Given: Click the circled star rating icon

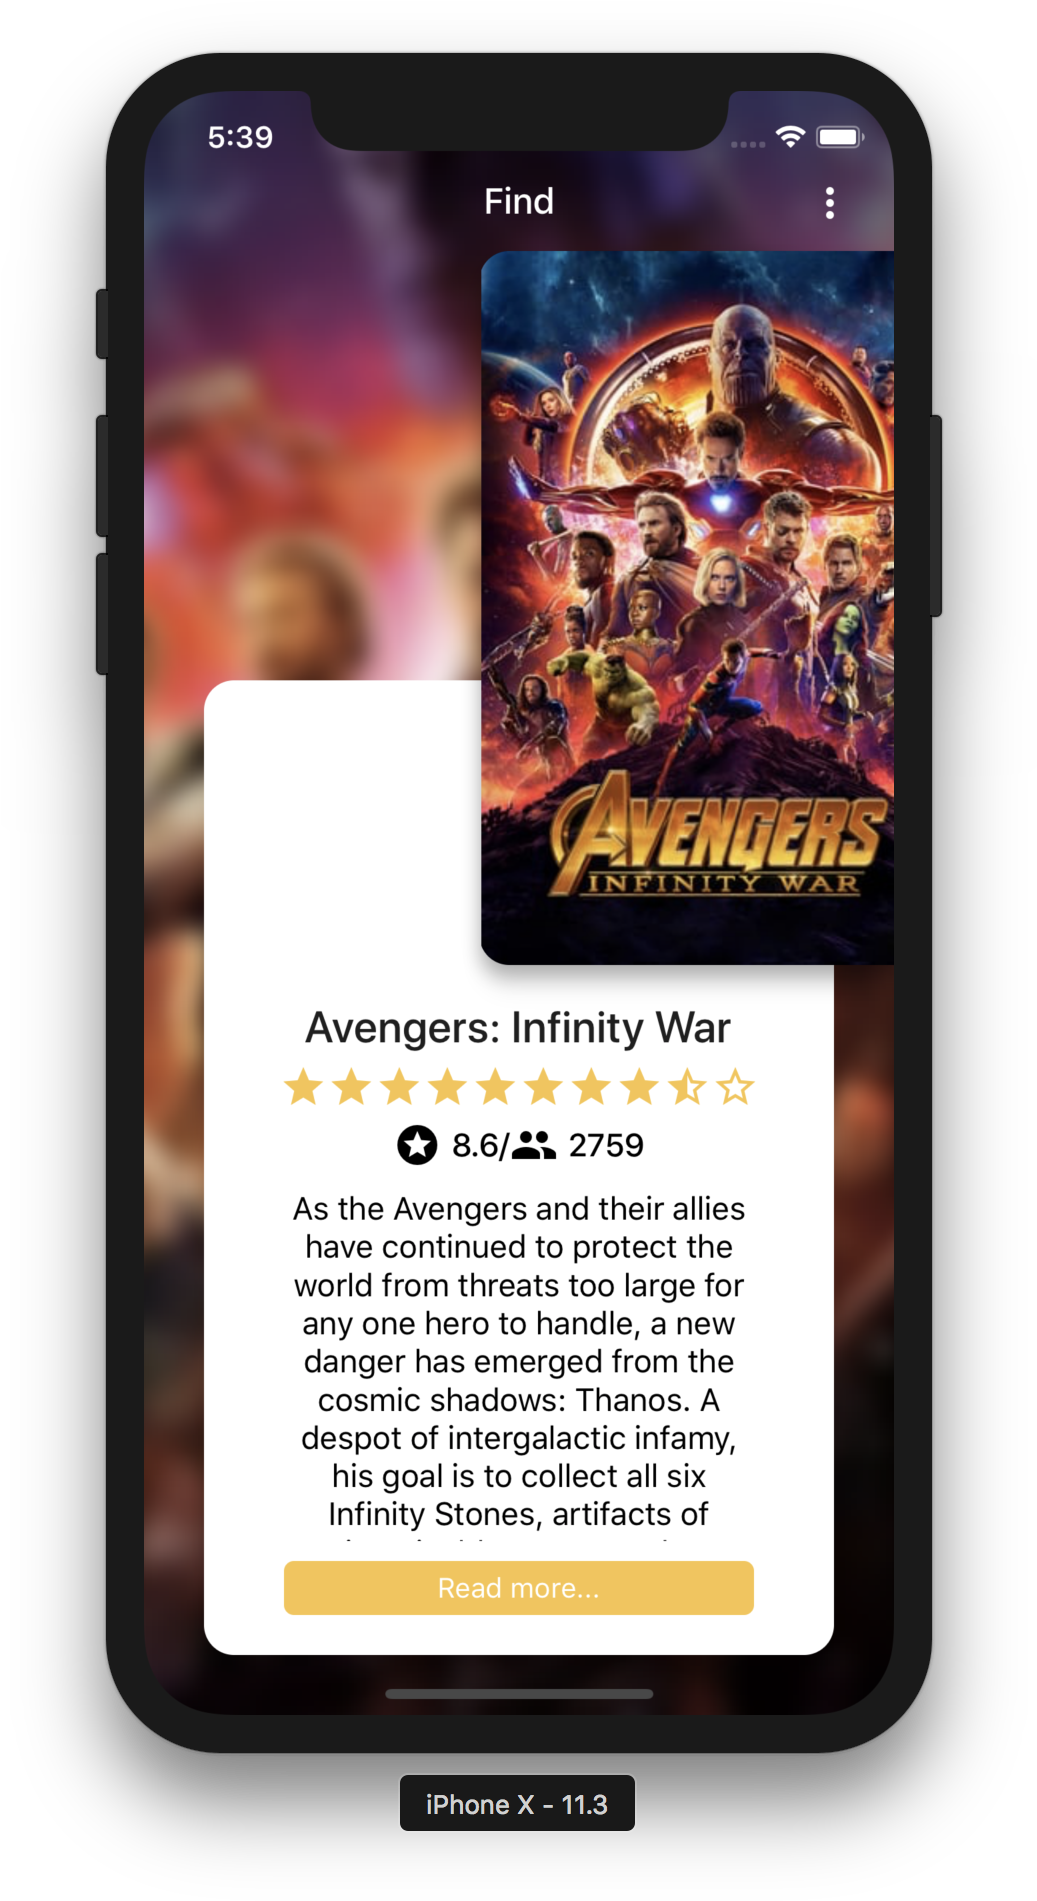Looking at the screenshot, I should click(x=417, y=1145).
